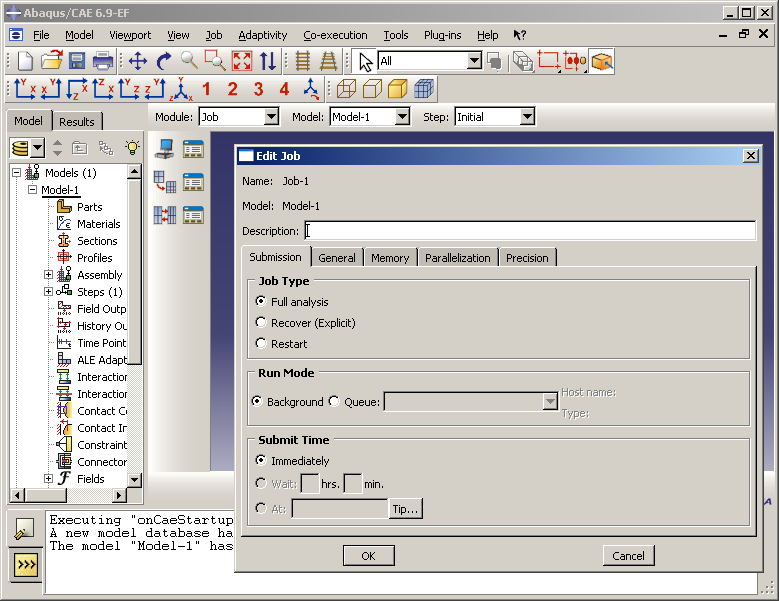The image size is (779, 601).
Task: Select Immediately submit time
Action: point(261,460)
